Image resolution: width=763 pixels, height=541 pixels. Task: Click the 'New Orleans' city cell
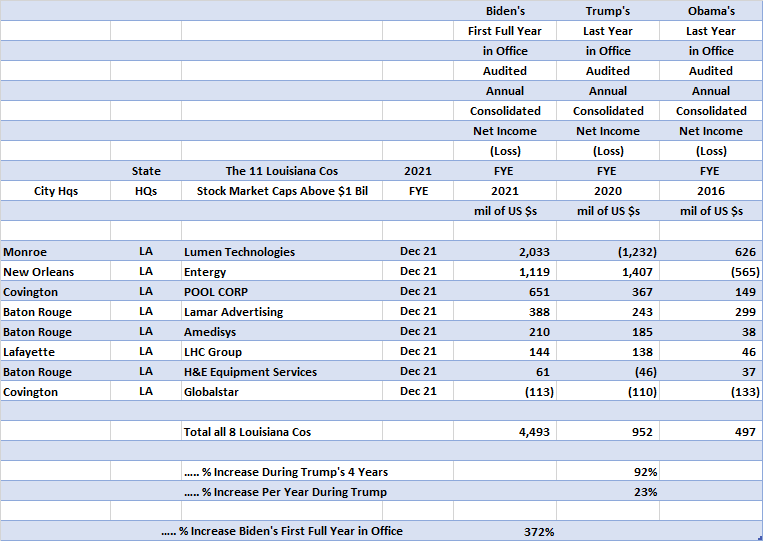[x=55, y=271]
